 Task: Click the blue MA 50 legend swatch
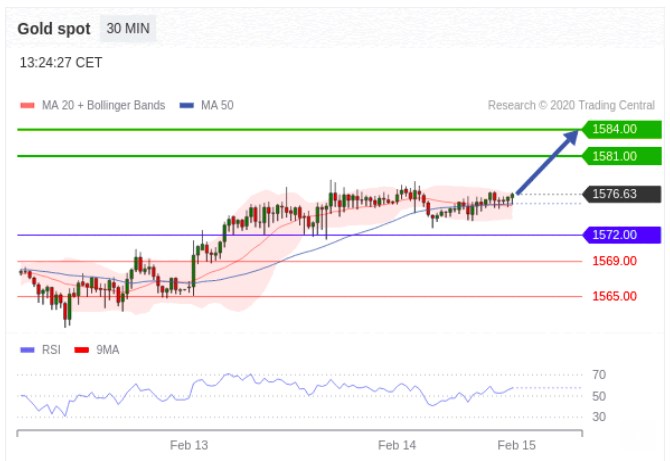tap(187, 105)
